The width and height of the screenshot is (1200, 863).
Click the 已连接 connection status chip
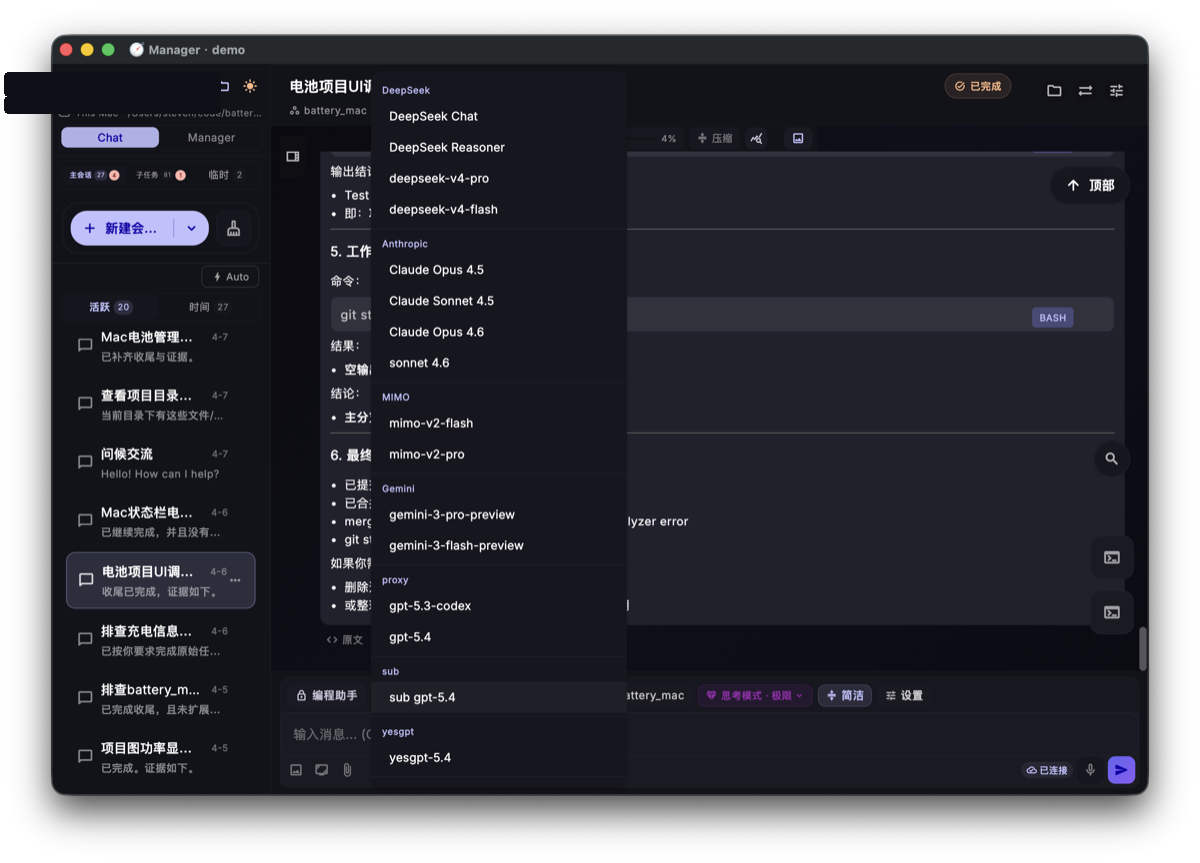tap(1047, 770)
